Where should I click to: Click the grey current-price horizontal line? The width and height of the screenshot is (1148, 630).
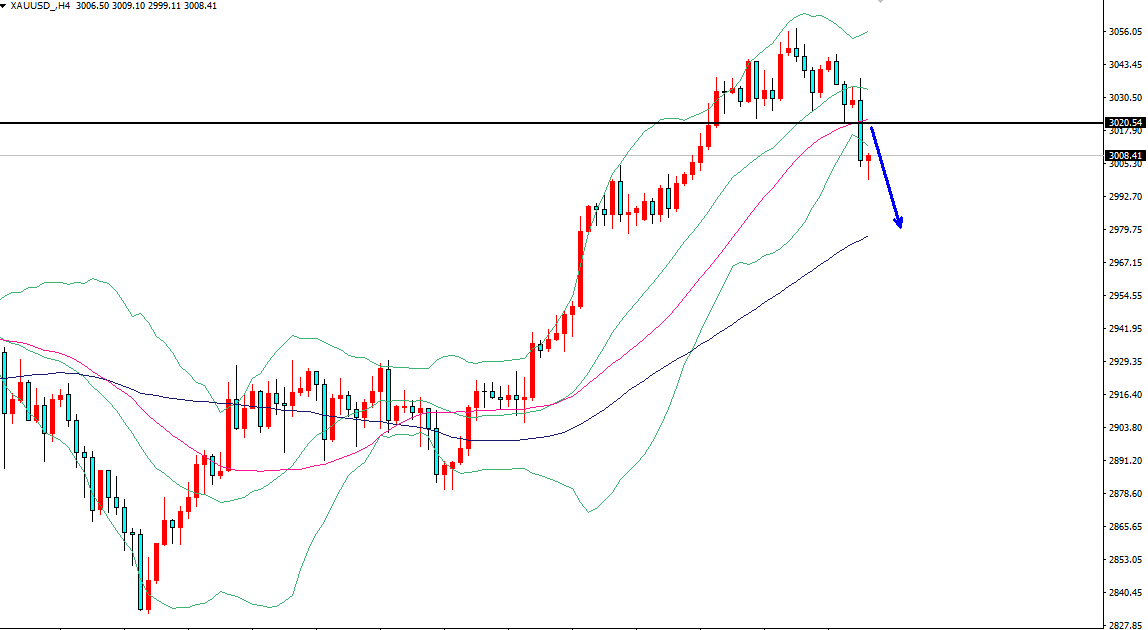click(500, 155)
